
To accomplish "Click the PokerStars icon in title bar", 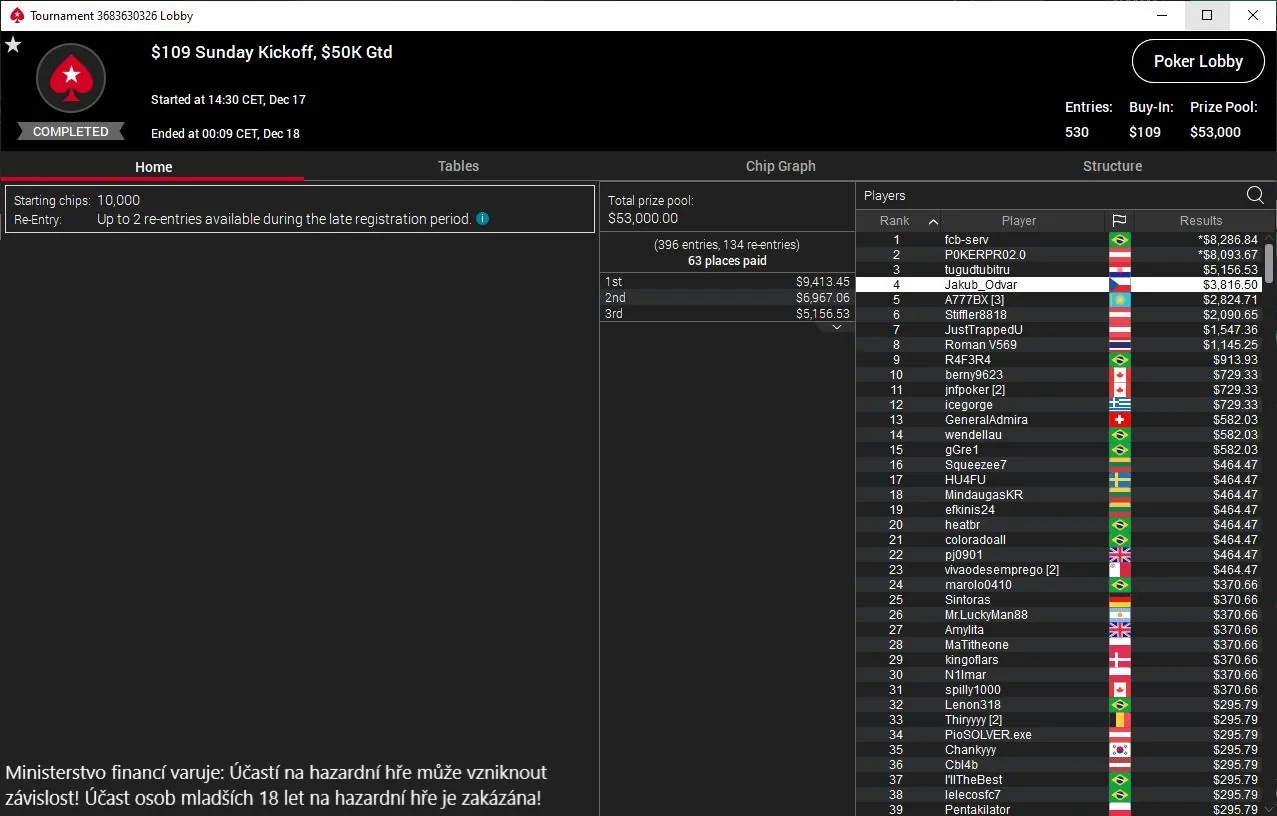I will coord(16,16).
